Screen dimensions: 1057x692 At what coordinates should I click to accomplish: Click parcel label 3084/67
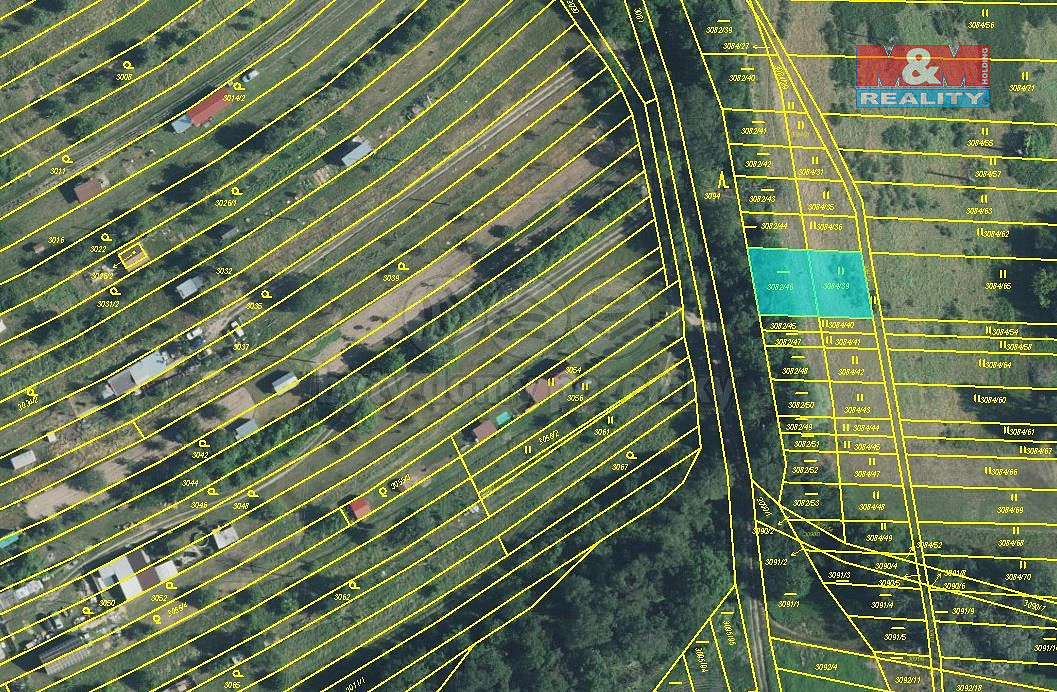(x=1039, y=451)
